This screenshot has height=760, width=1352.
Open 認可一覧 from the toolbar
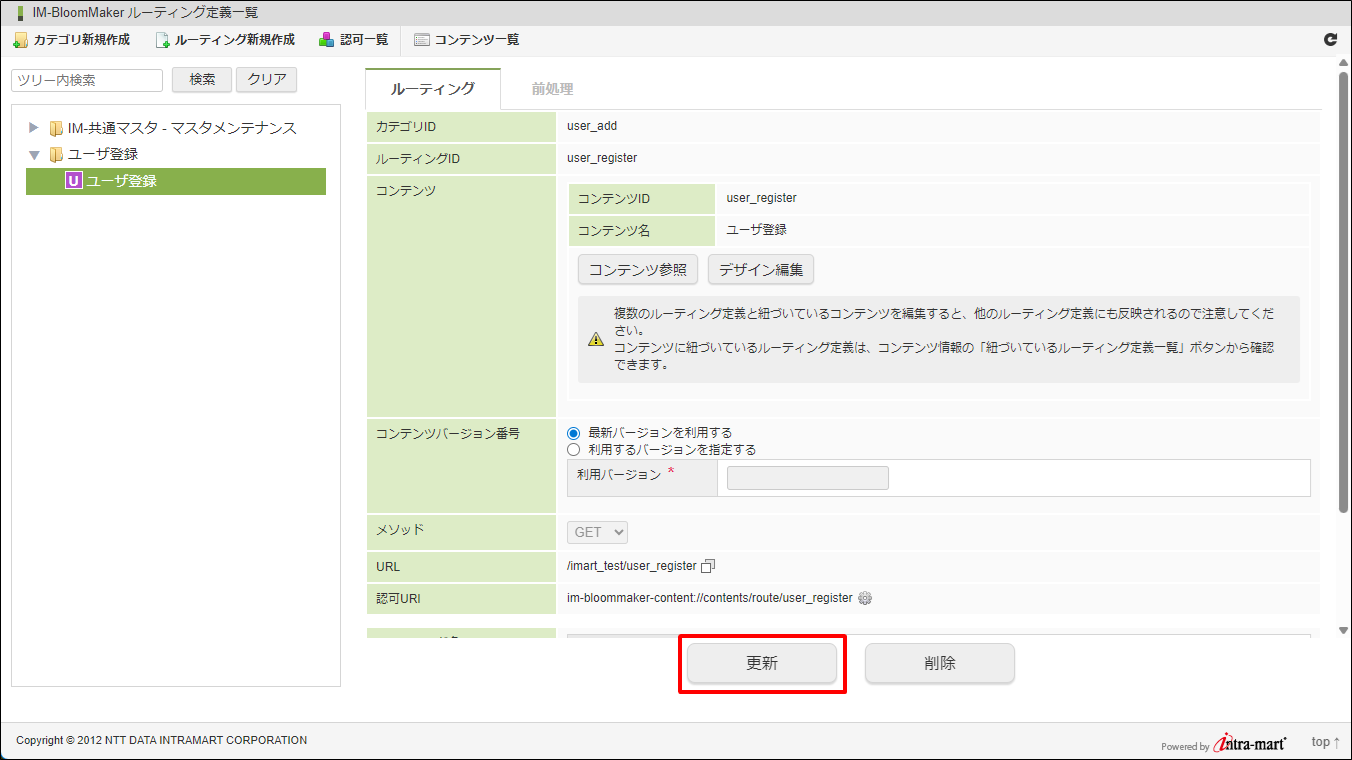(354, 40)
